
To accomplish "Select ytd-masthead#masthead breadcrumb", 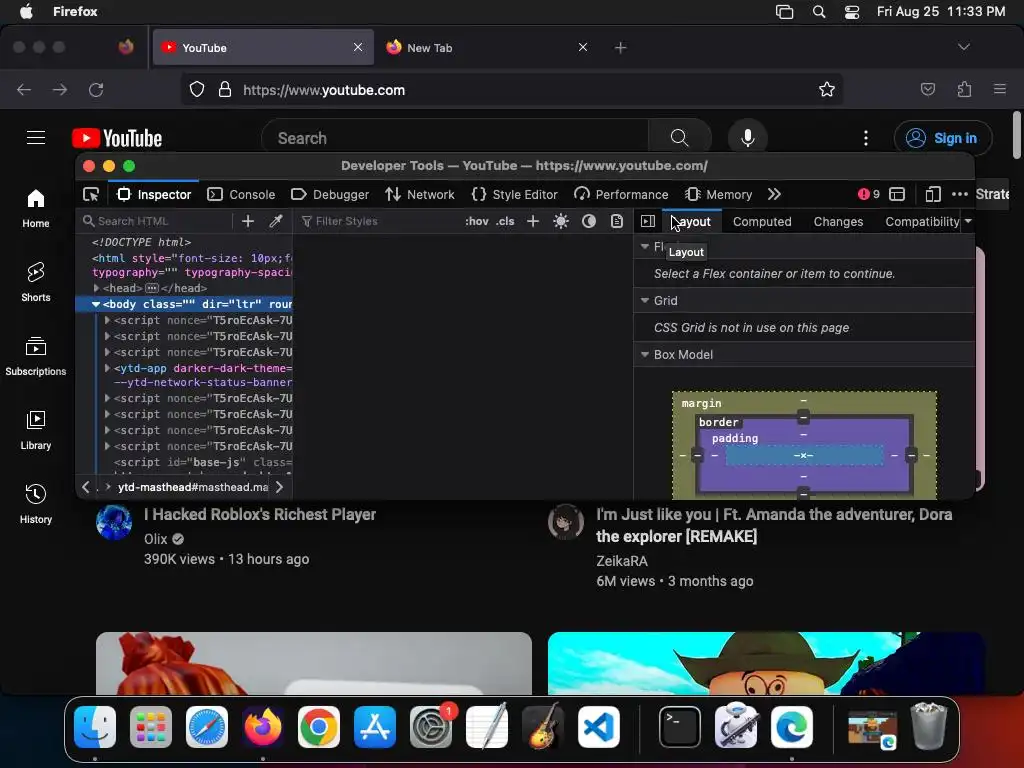I will click(x=193, y=487).
